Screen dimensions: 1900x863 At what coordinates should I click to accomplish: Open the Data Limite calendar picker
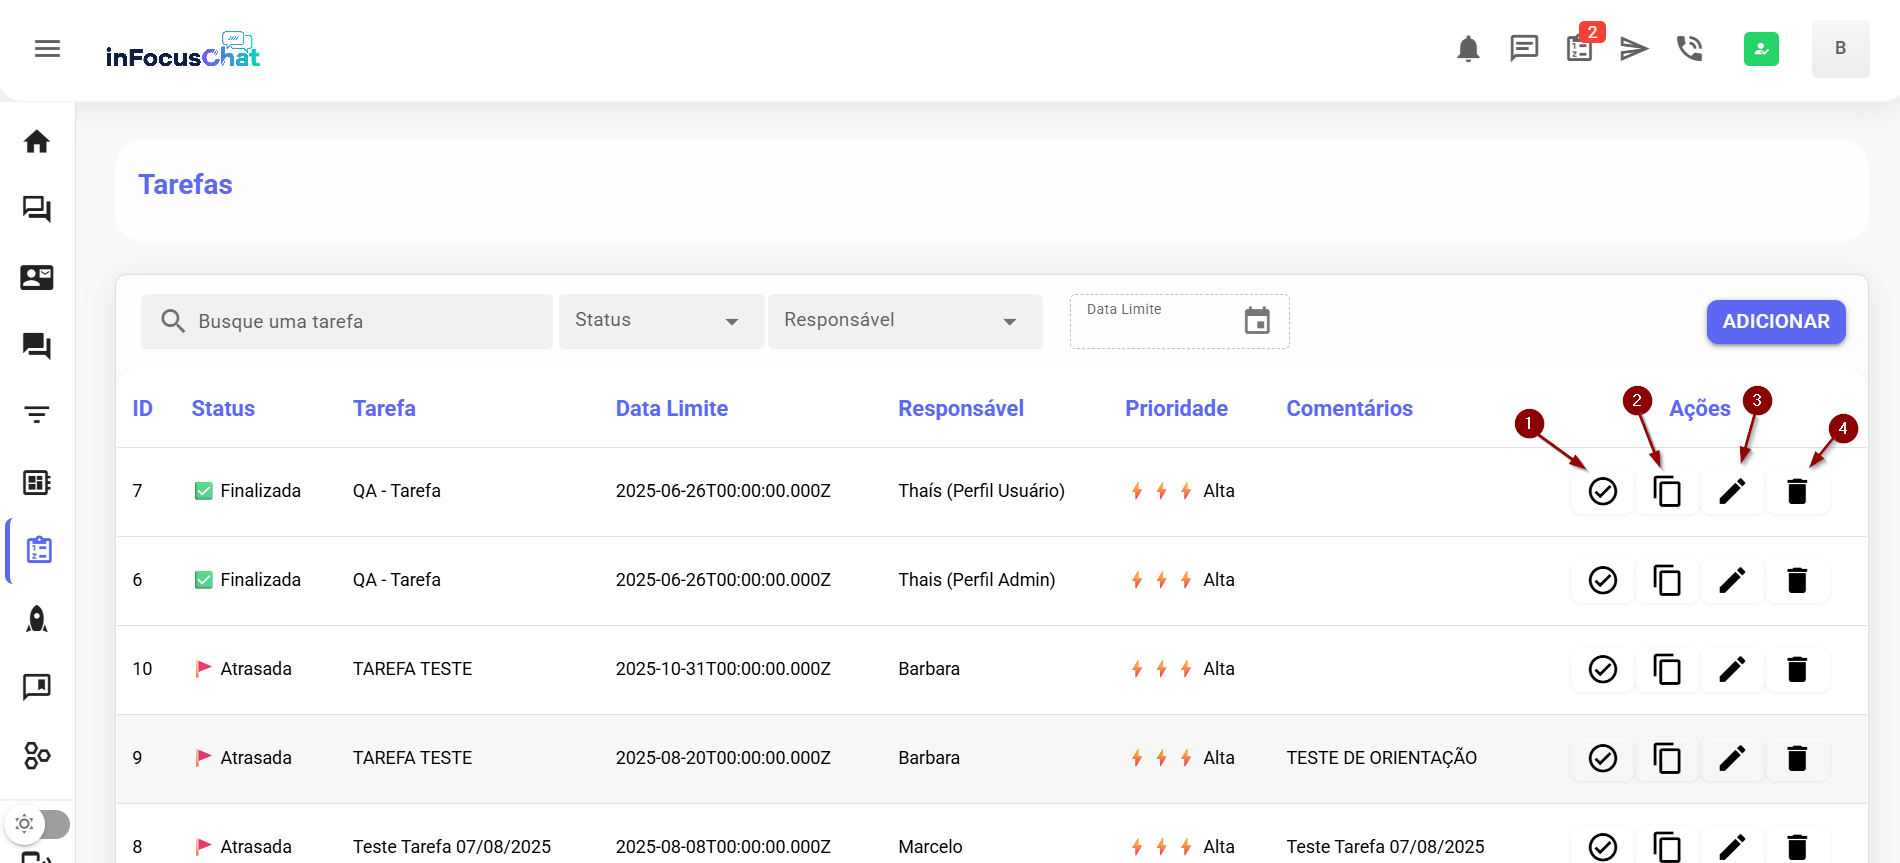tap(1257, 321)
